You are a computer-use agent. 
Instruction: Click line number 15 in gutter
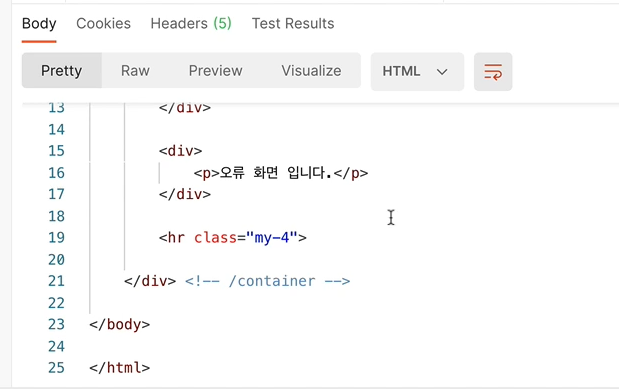[x=56, y=151]
